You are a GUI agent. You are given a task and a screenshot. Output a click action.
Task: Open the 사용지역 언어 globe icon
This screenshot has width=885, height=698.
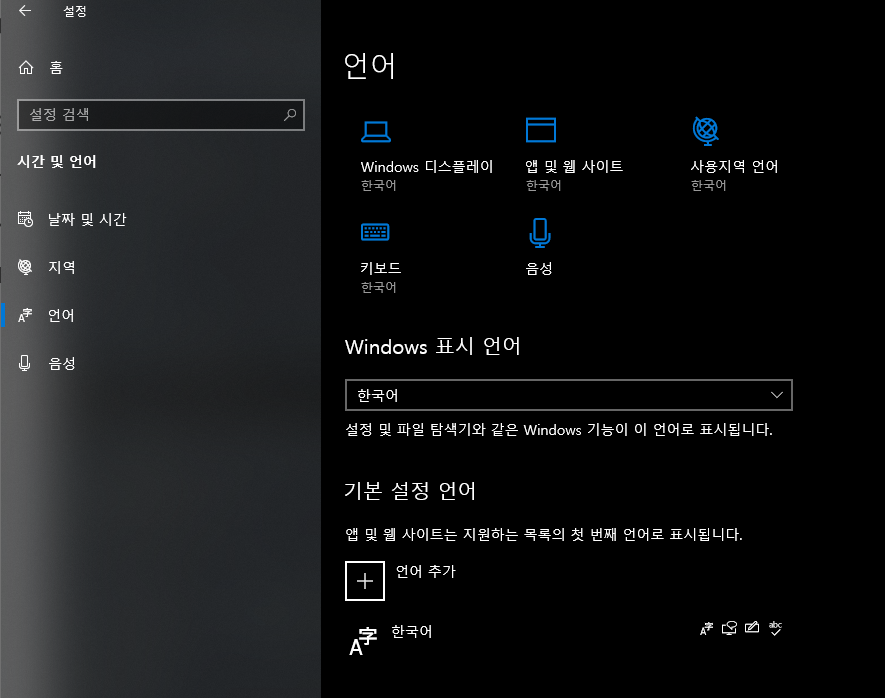[x=706, y=130]
